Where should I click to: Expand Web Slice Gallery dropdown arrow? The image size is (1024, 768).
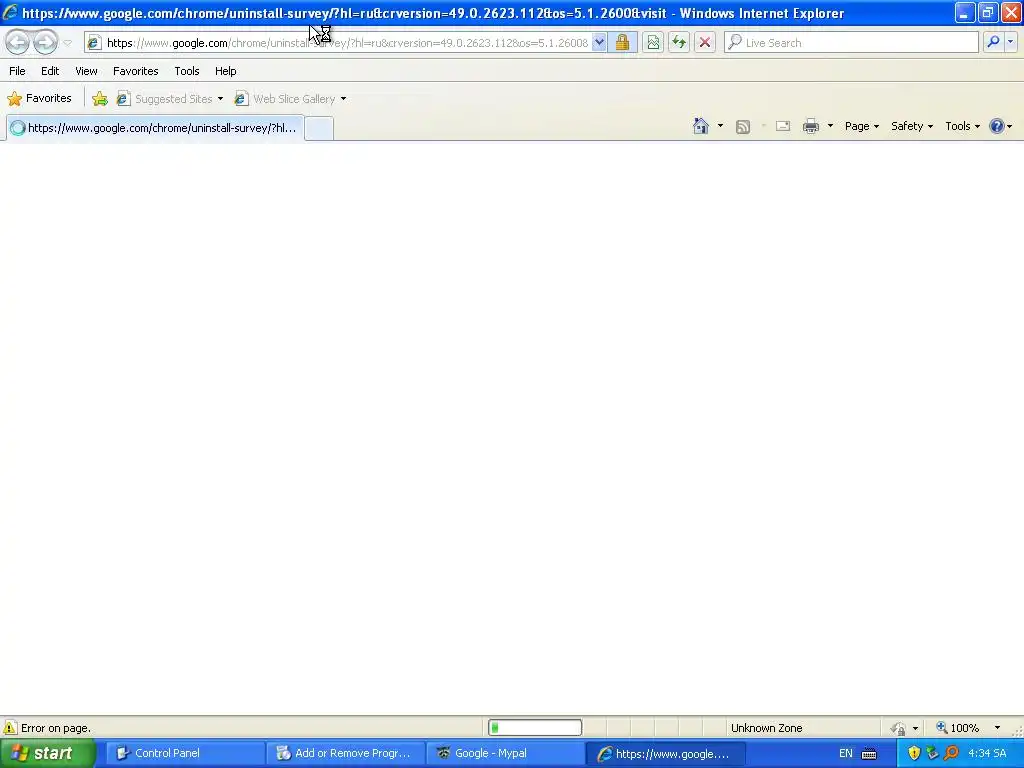pyautogui.click(x=344, y=99)
